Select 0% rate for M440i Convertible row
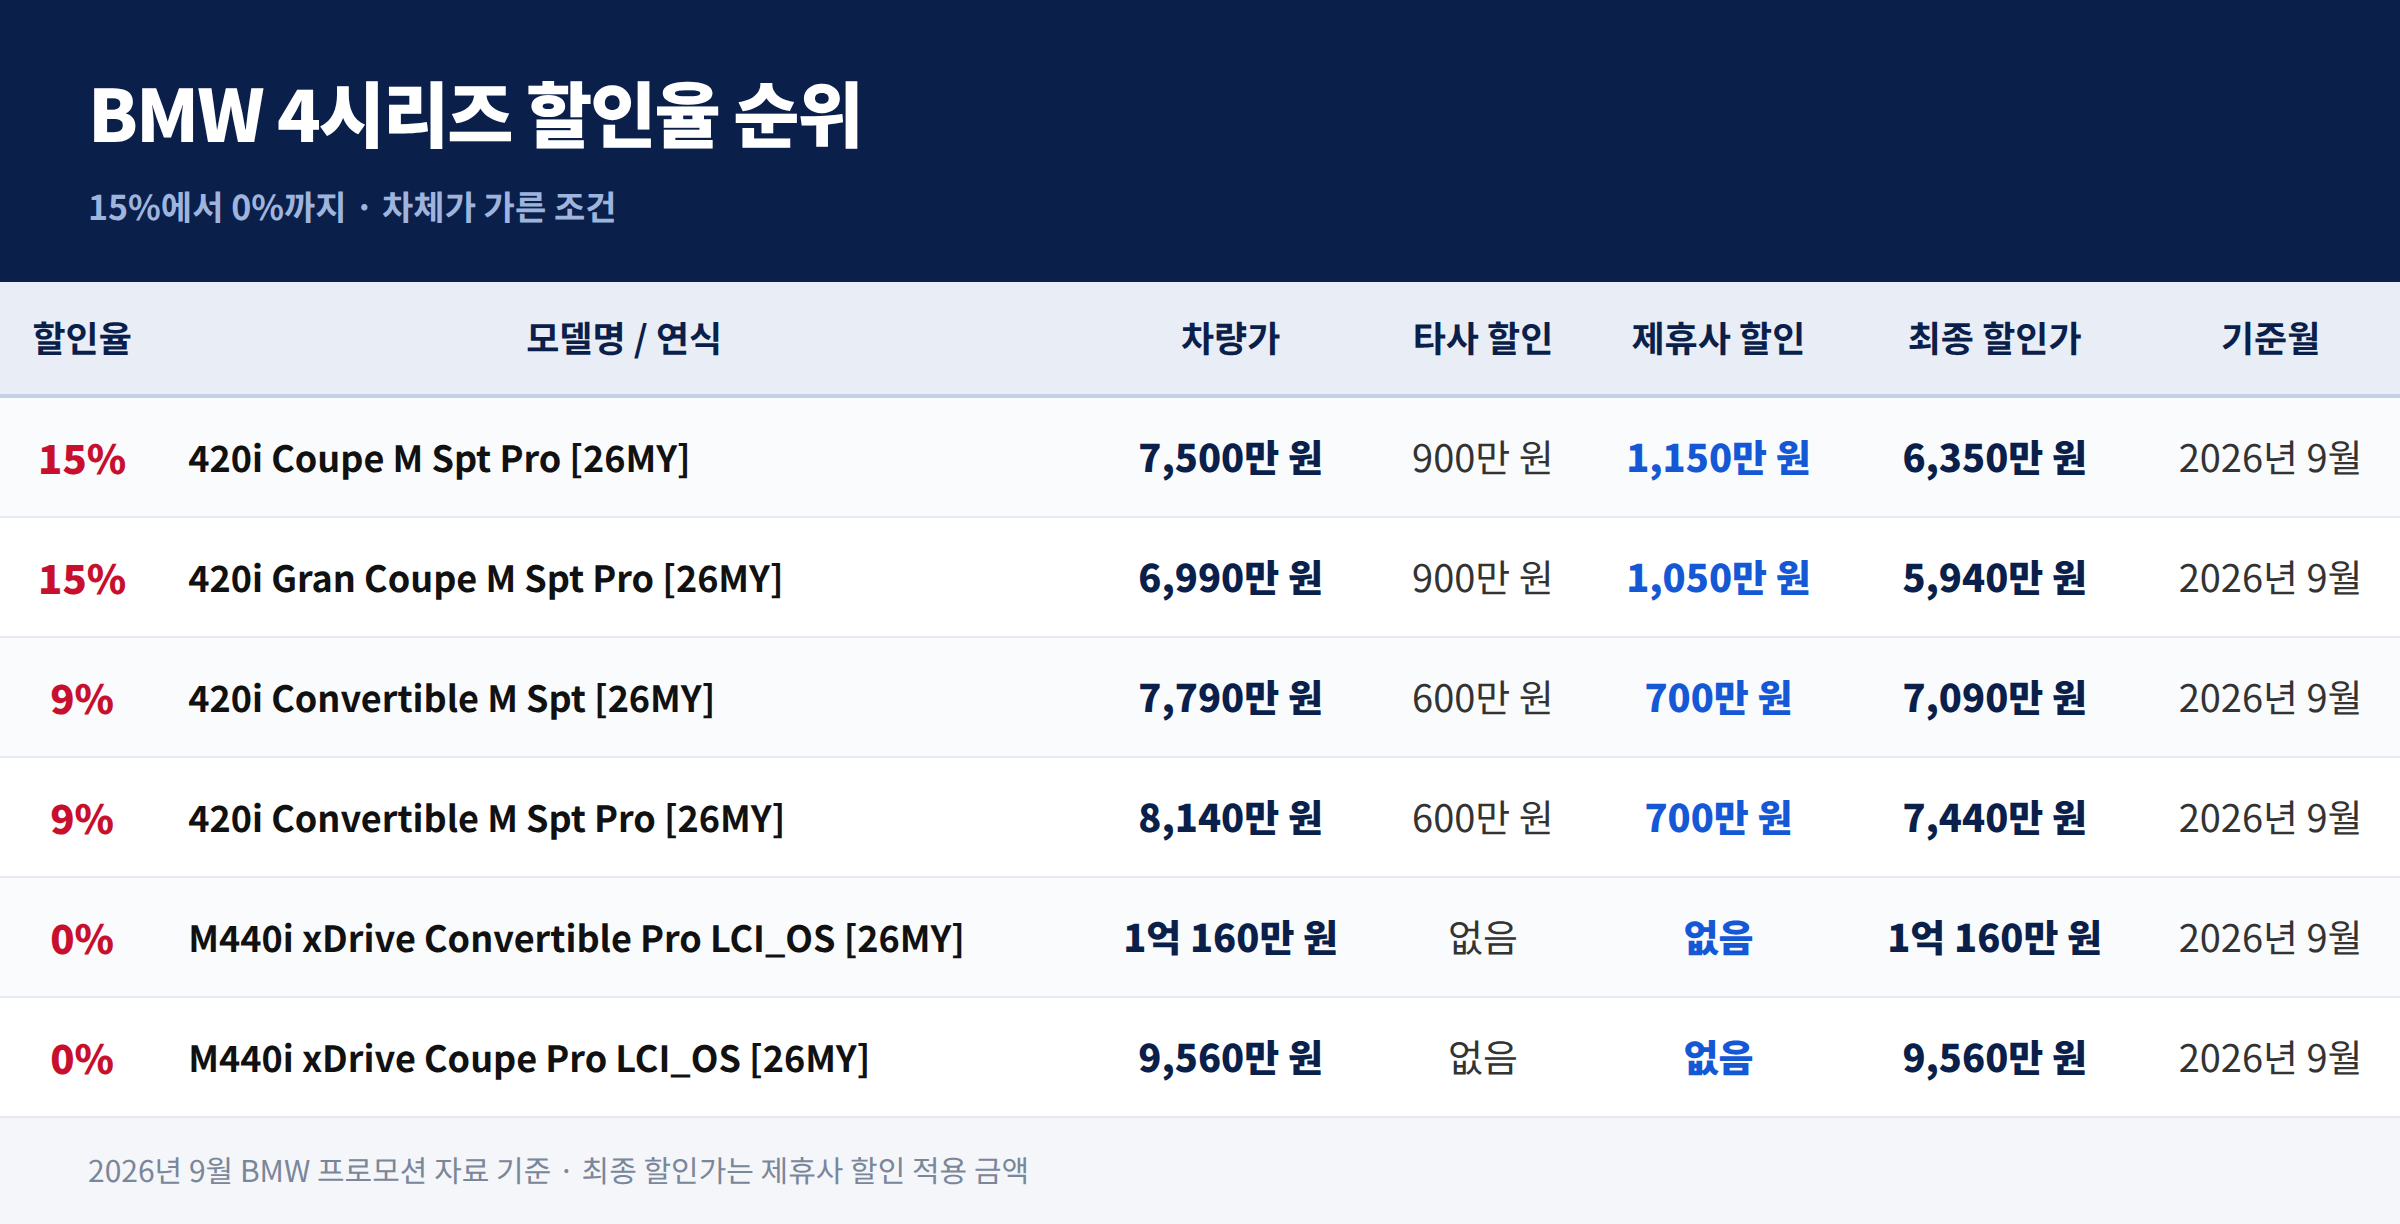Screen dimensions: 2400x1224 (x=82, y=939)
